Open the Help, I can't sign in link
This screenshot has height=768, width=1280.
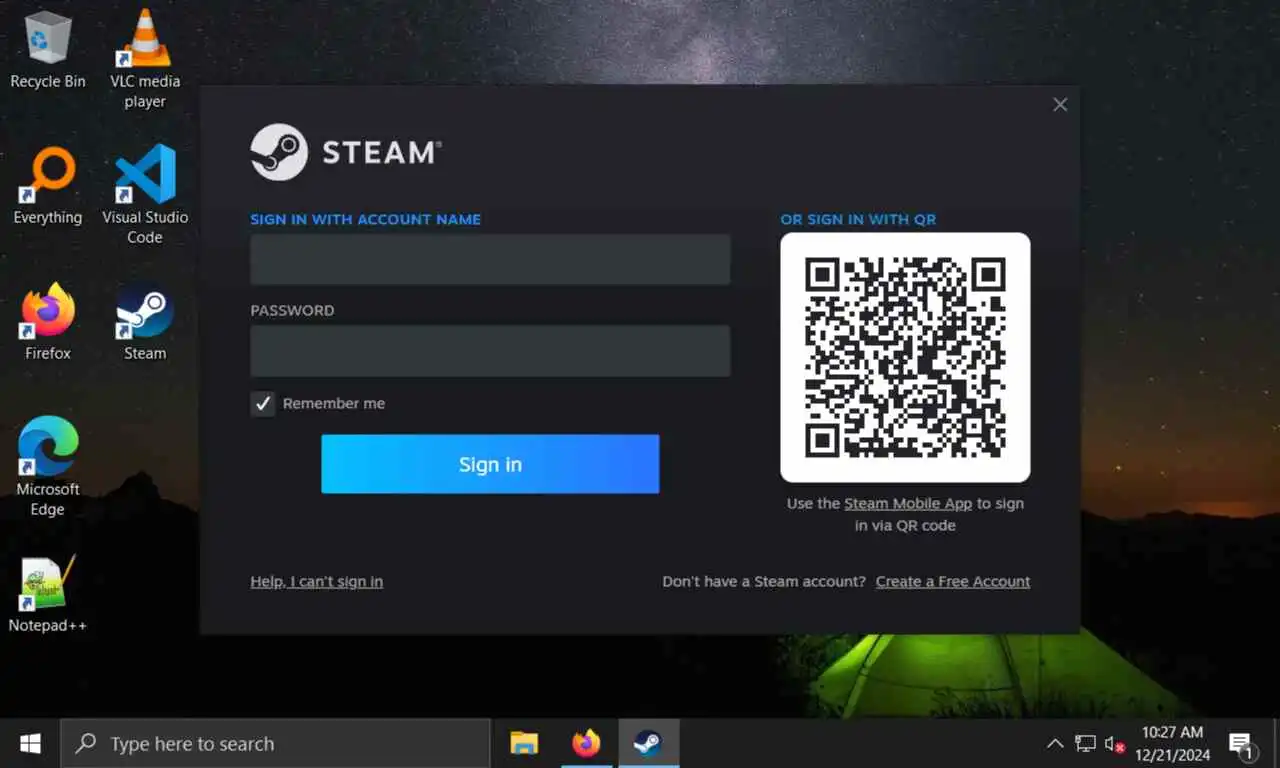(x=316, y=582)
